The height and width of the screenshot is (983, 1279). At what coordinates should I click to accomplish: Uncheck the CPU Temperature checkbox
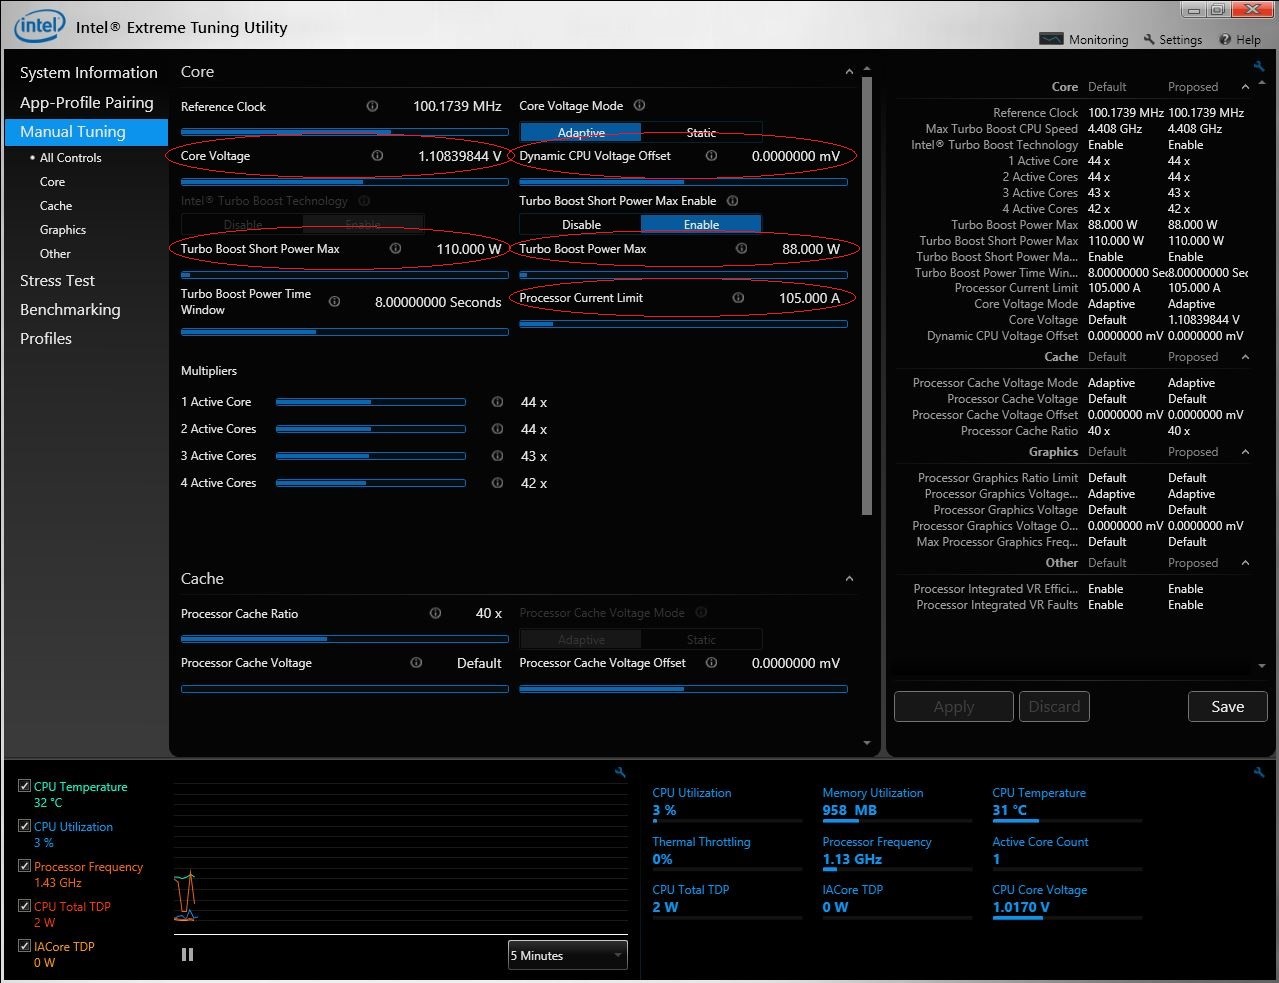pos(25,786)
